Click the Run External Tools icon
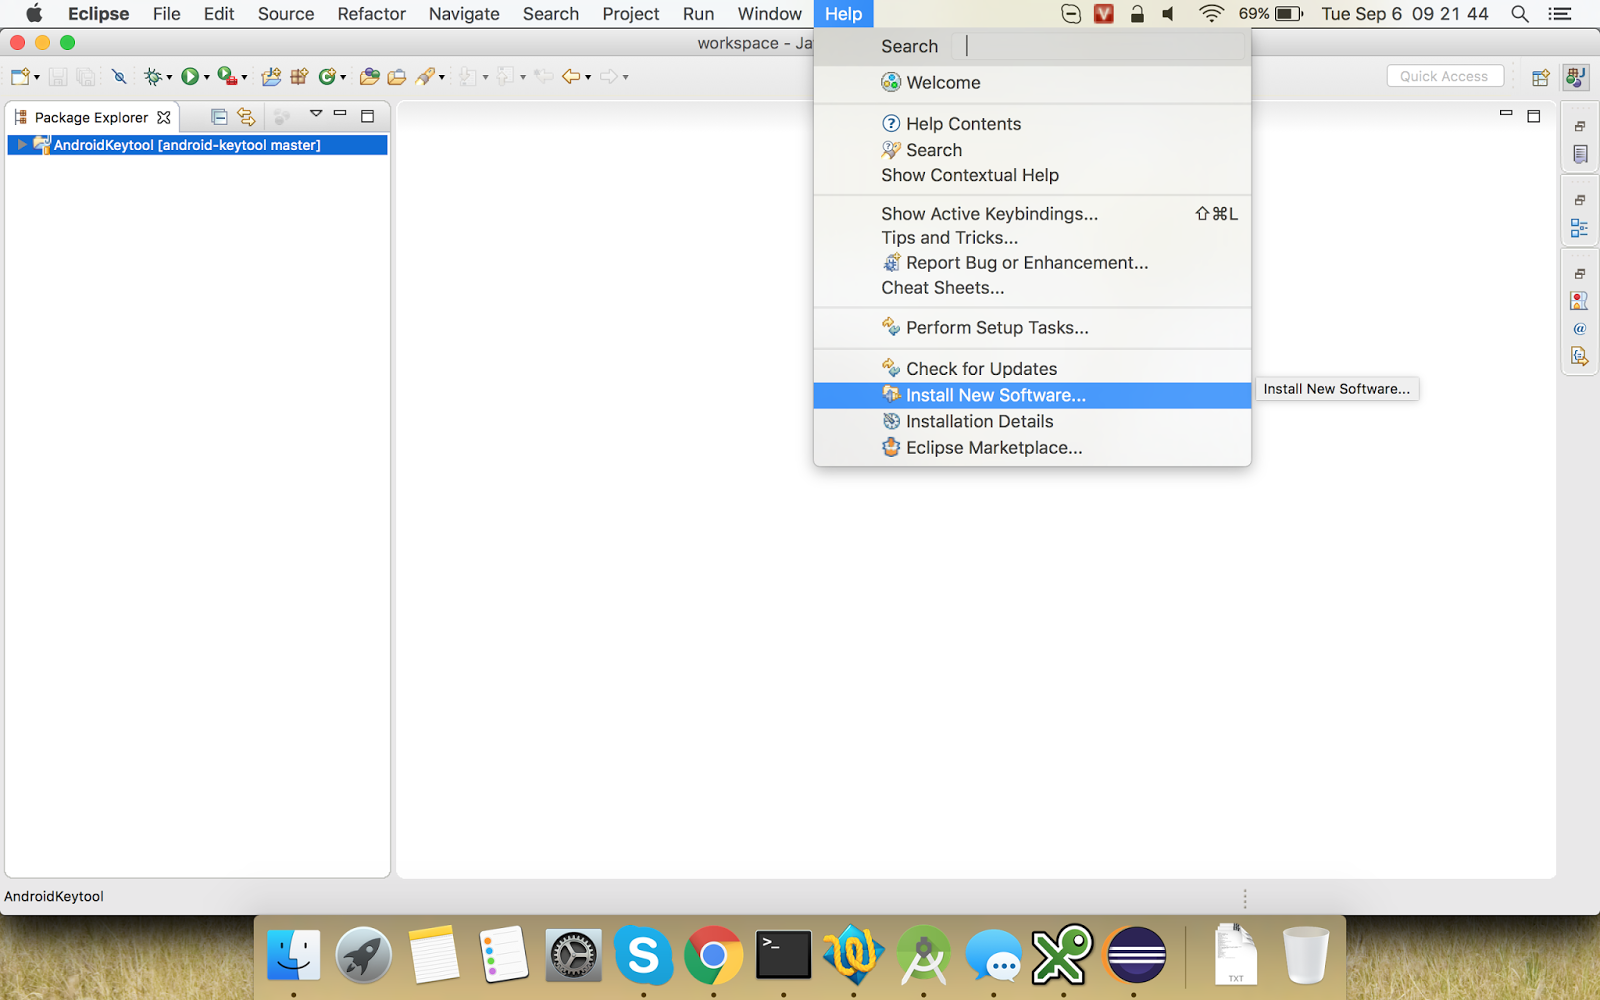Screen dimensions: 1600x1000 (227, 77)
